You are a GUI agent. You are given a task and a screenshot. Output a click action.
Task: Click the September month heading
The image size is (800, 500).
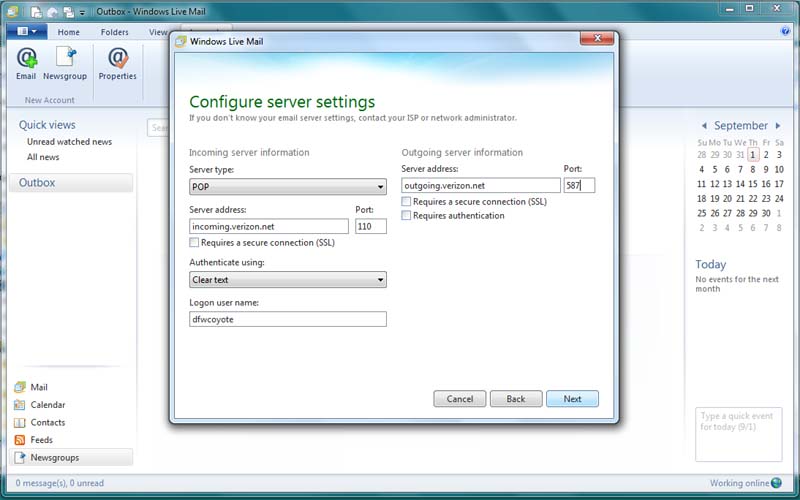[741, 126]
